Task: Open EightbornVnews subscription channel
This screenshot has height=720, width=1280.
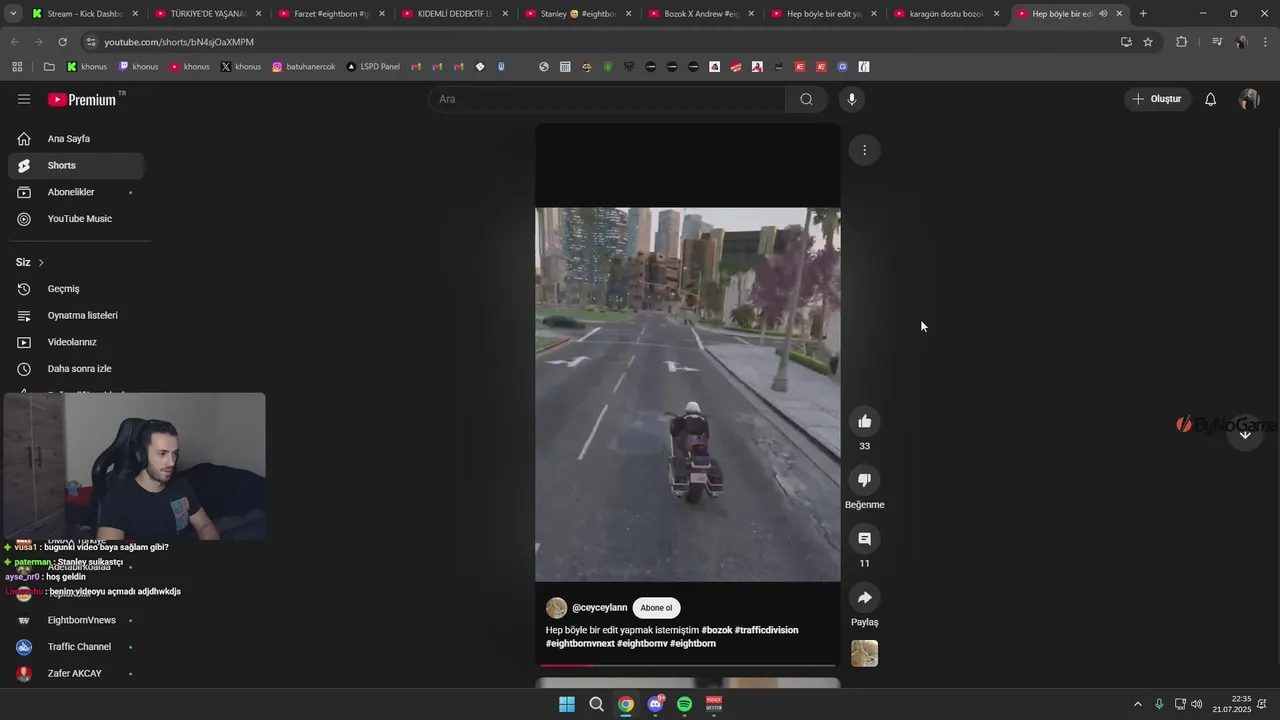Action: (76, 621)
